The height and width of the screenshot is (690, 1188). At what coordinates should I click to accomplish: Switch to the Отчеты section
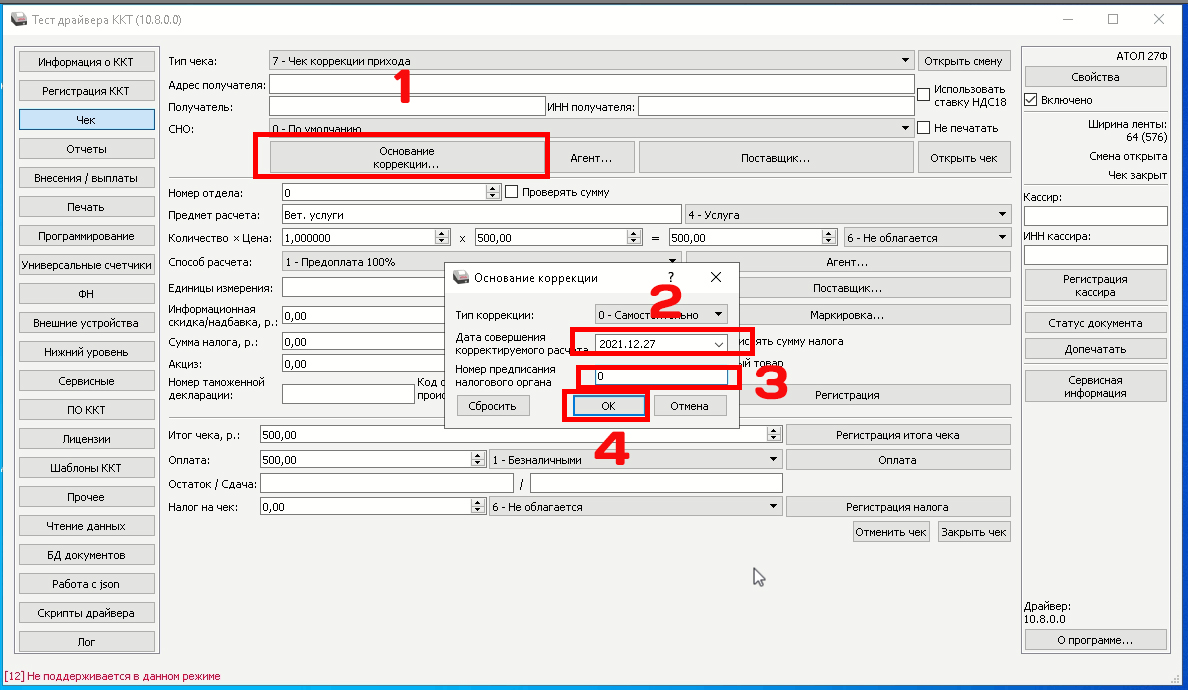pos(86,149)
